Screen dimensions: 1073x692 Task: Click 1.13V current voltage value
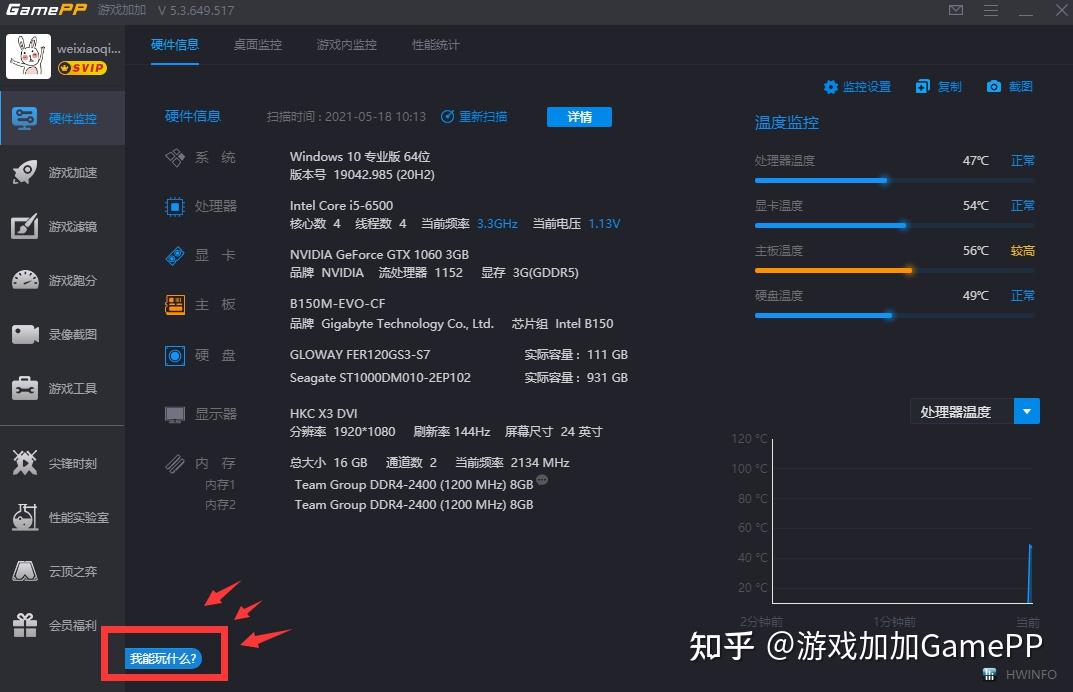tap(604, 224)
